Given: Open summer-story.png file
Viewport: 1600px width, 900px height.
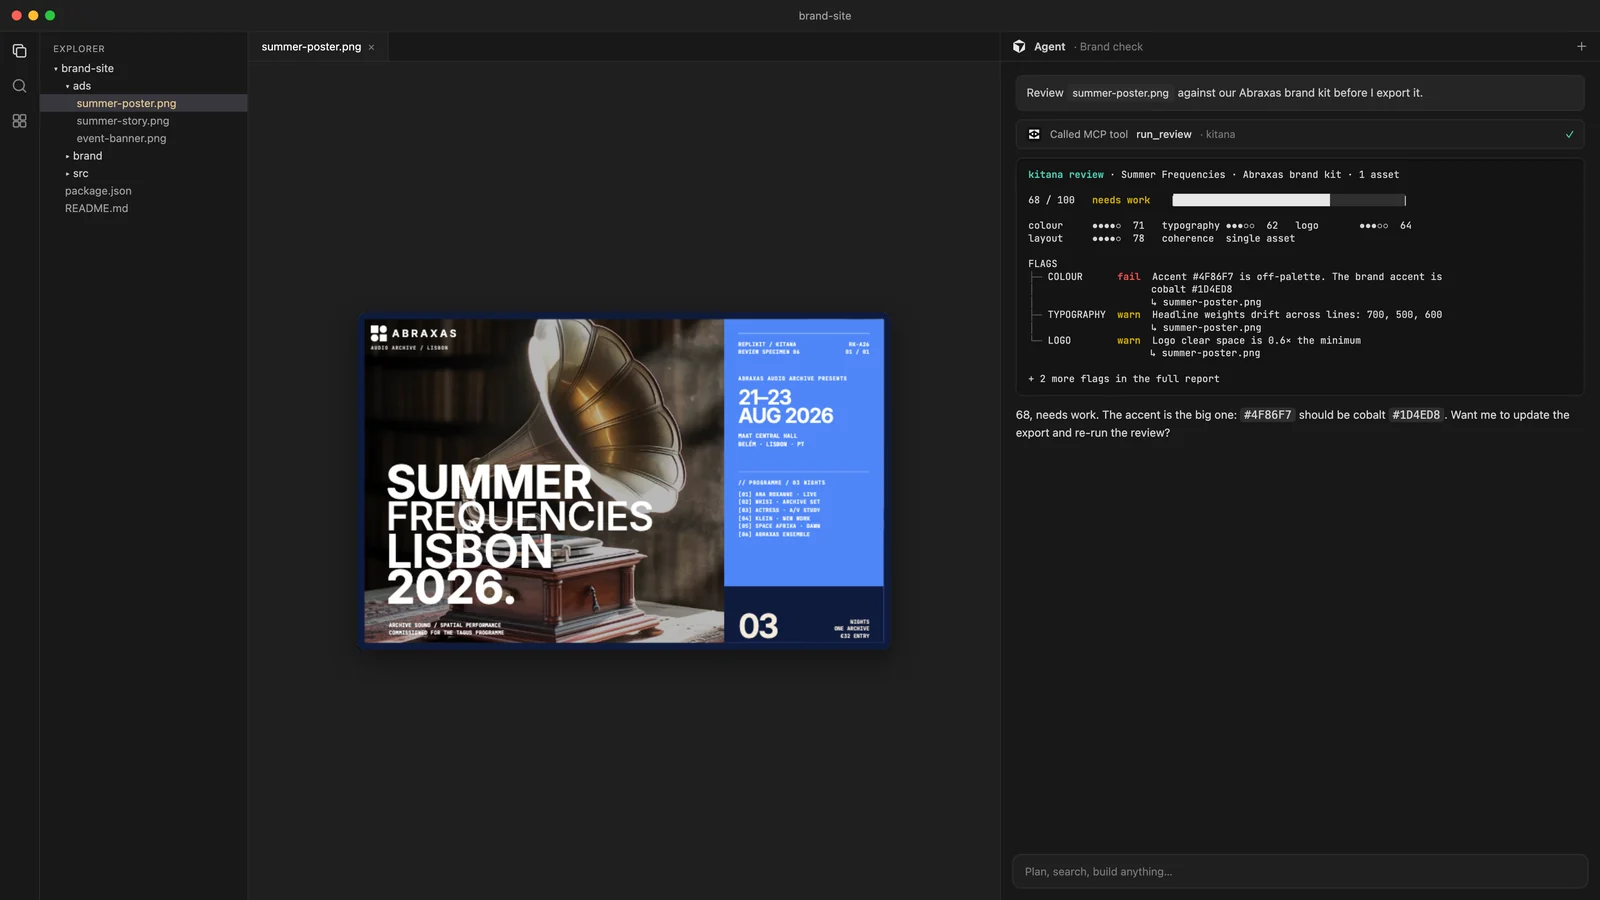Looking at the screenshot, I should tap(123, 121).
